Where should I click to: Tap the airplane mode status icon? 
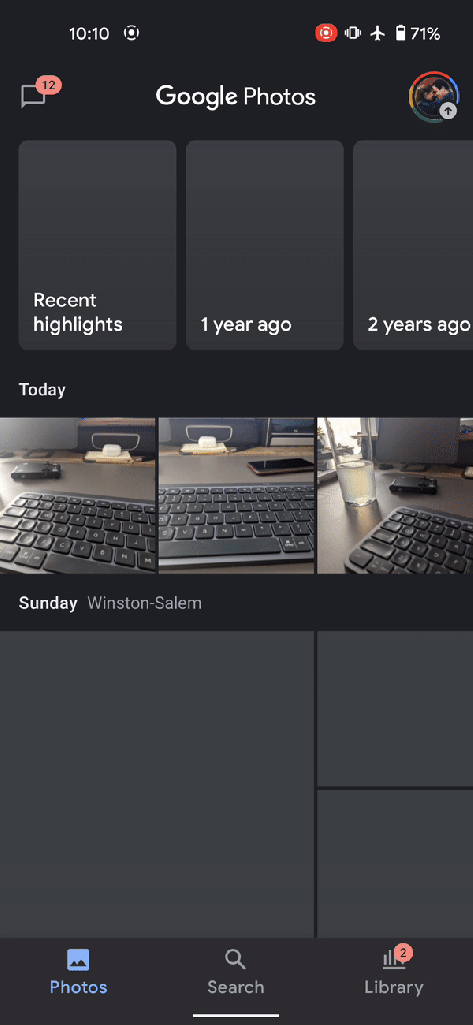click(377, 33)
